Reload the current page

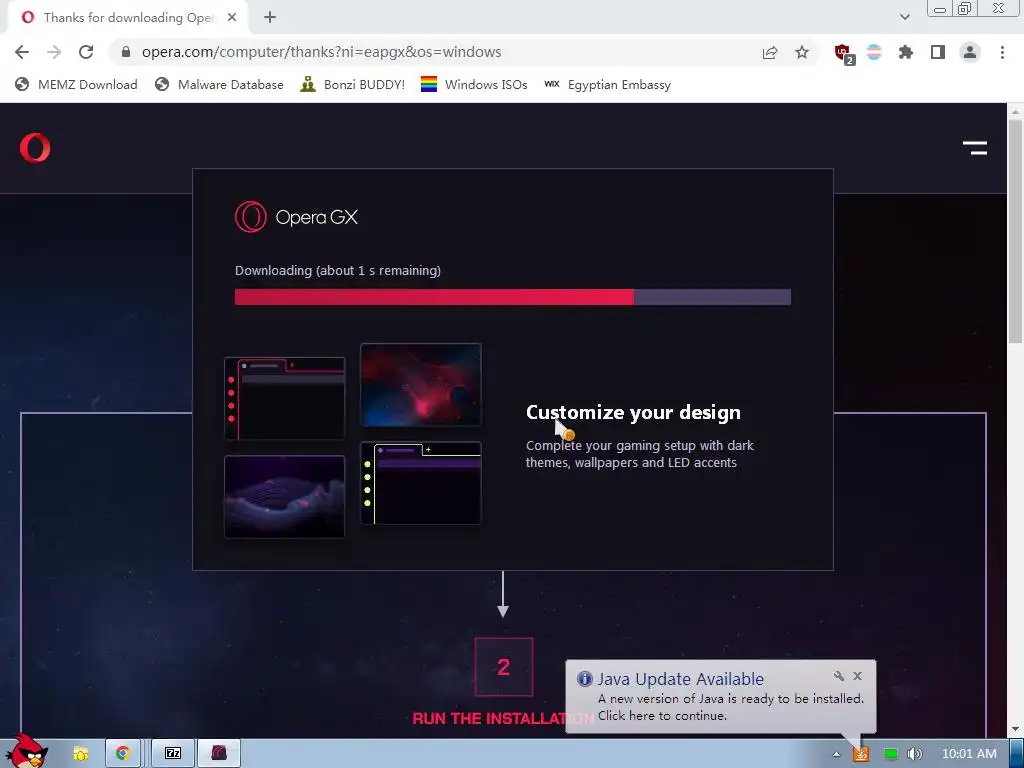86,52
